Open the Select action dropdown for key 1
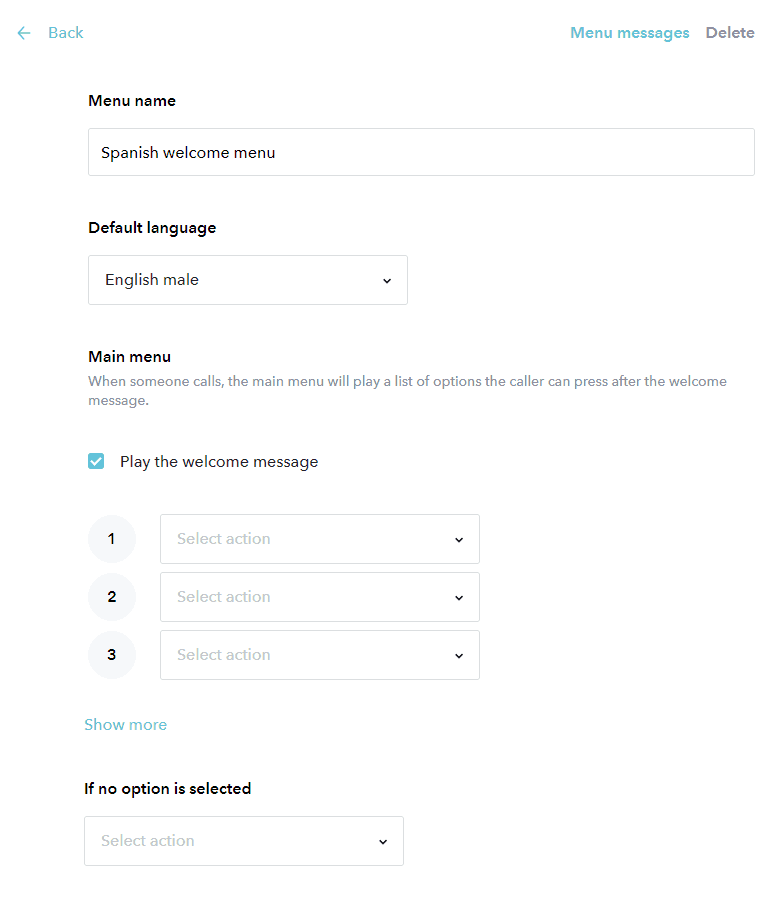 tap(319, 539)
